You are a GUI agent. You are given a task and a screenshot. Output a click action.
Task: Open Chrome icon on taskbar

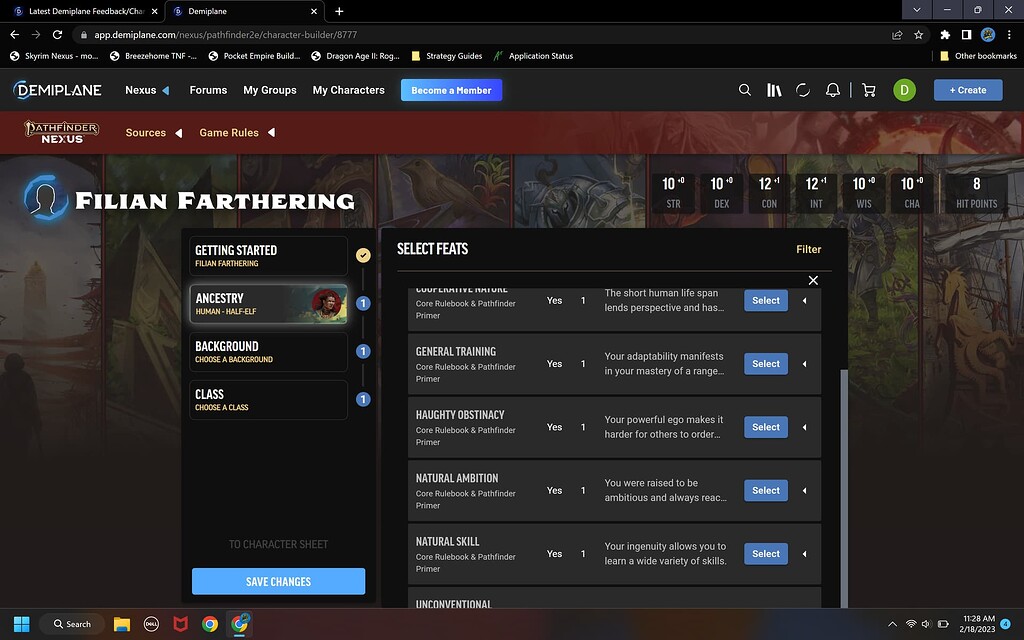210,624
